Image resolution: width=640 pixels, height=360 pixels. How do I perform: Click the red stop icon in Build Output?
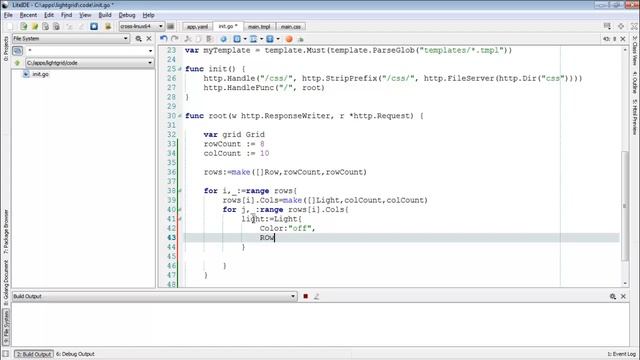[305, 296]
